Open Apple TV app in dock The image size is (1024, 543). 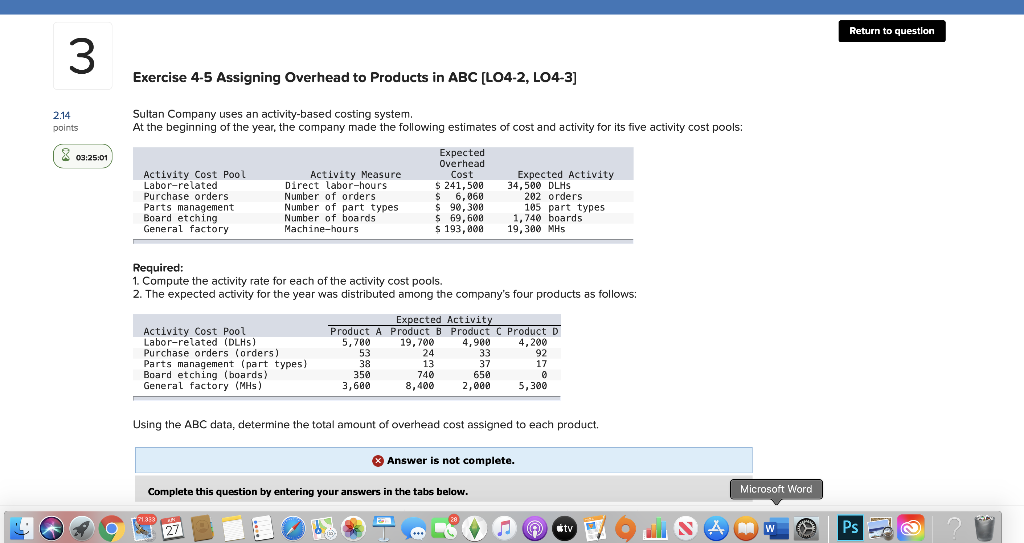[x=564, y=528]
